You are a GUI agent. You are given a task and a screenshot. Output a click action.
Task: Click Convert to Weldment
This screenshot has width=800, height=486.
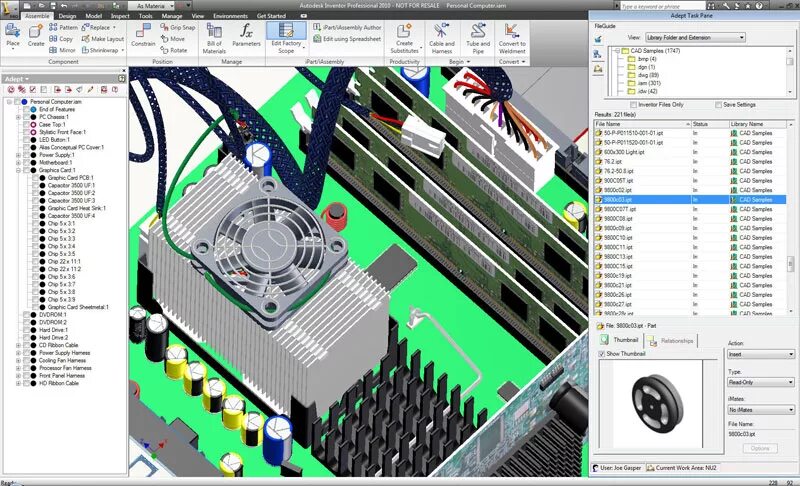pos(512,38)
